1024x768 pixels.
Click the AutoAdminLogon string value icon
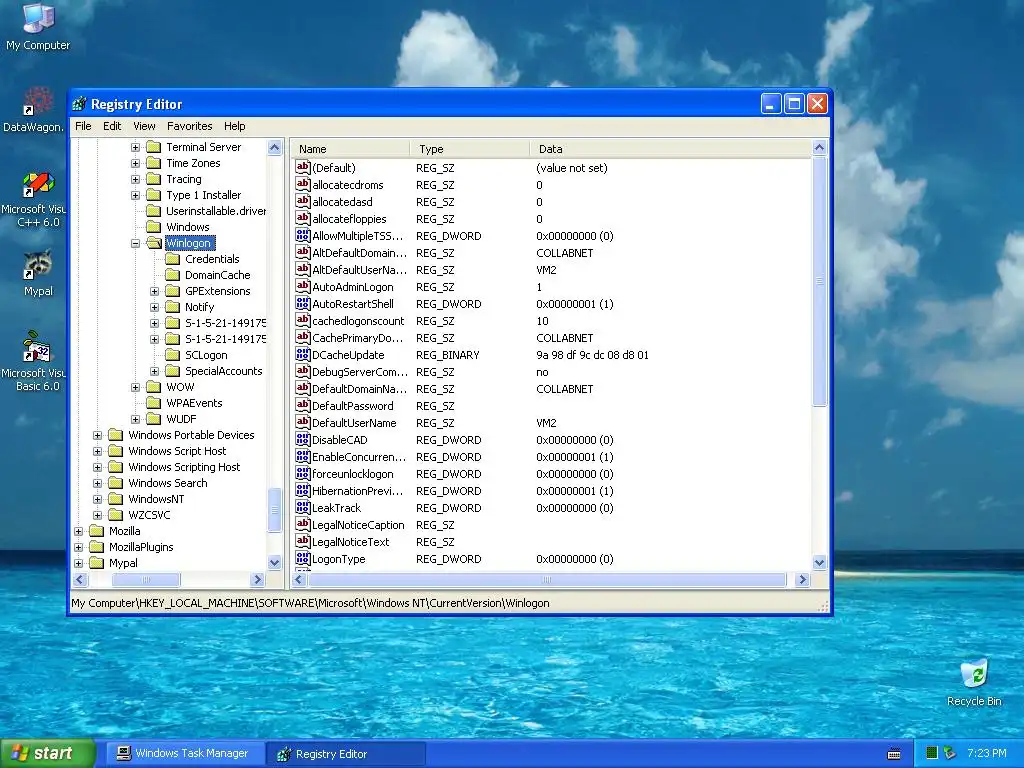pyautogui.click(x=302, y=286)
